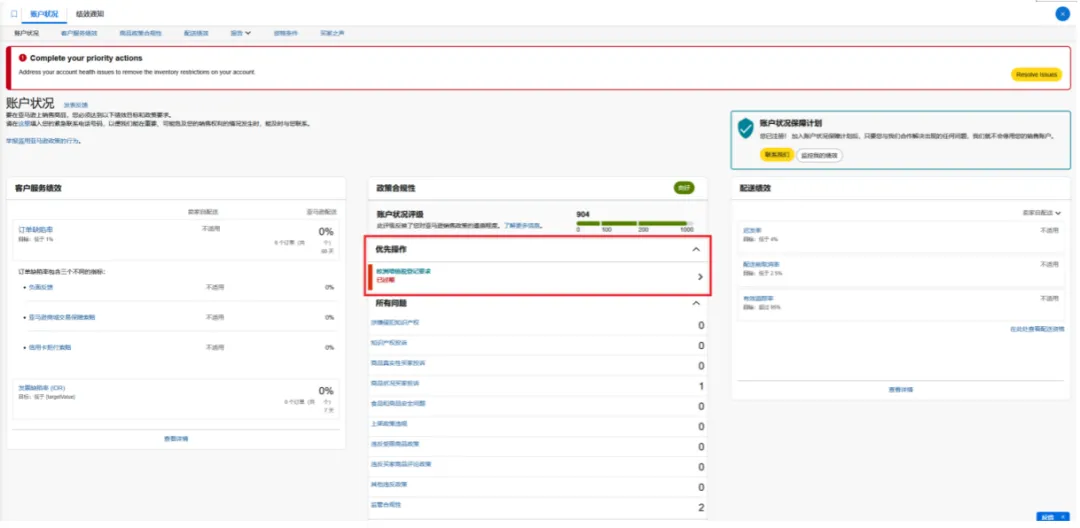Click the green 良好 status badge

684,188
